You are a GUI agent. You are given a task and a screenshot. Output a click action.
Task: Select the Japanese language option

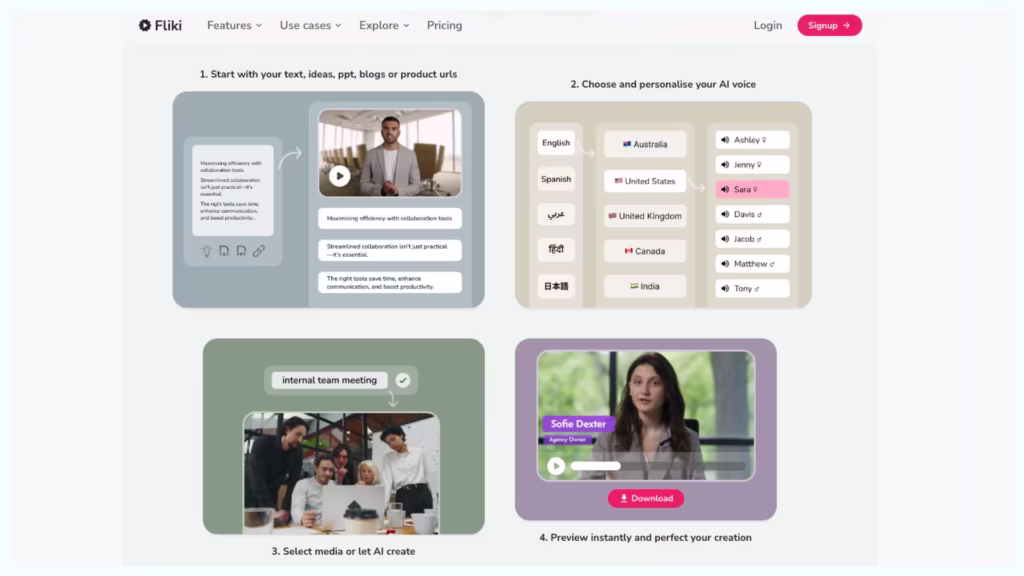556,286
